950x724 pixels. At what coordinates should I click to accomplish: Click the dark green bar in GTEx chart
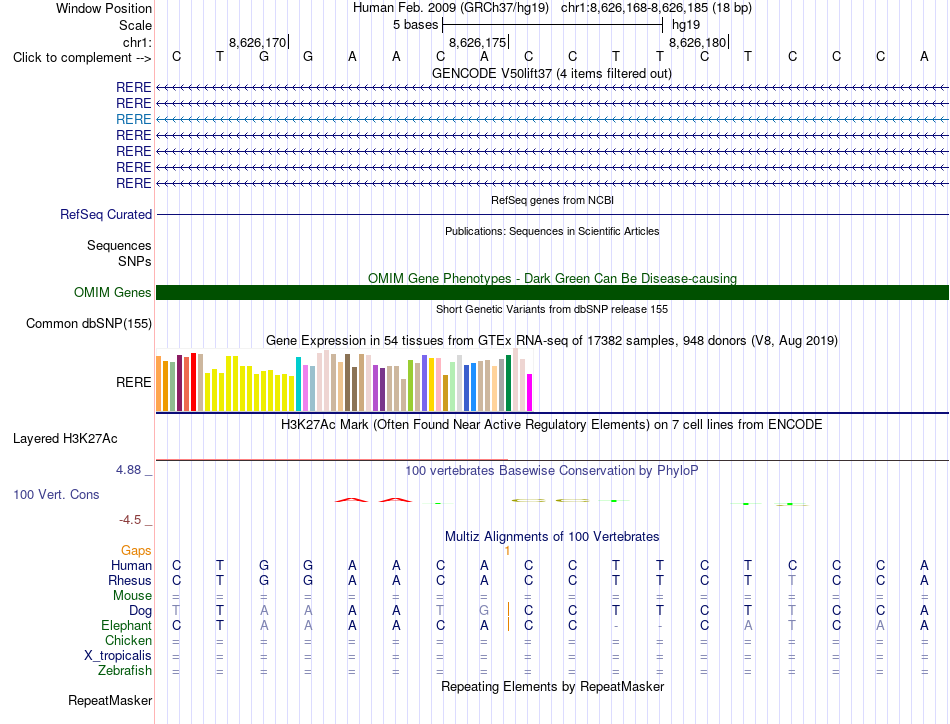pyautogui.click(x=508, y=384)
